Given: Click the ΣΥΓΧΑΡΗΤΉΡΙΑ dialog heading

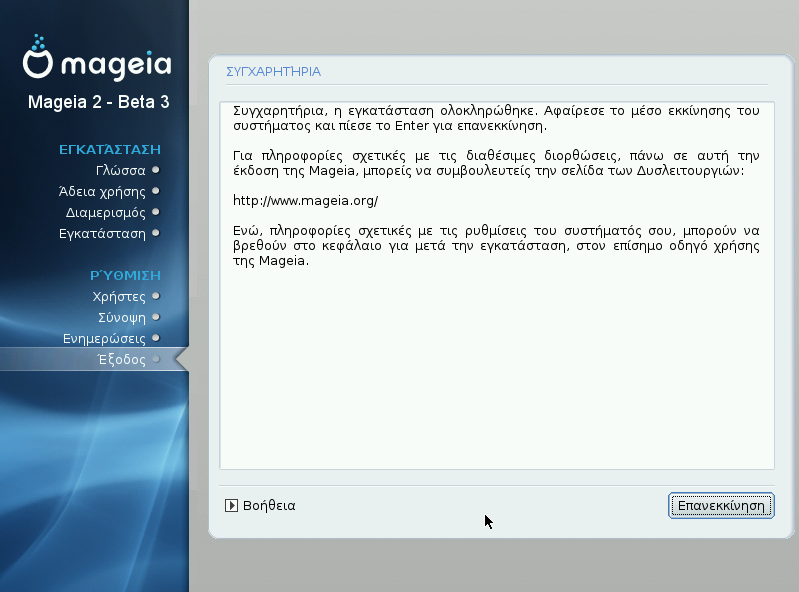Looking at the screenshot, I should point(273,71).
